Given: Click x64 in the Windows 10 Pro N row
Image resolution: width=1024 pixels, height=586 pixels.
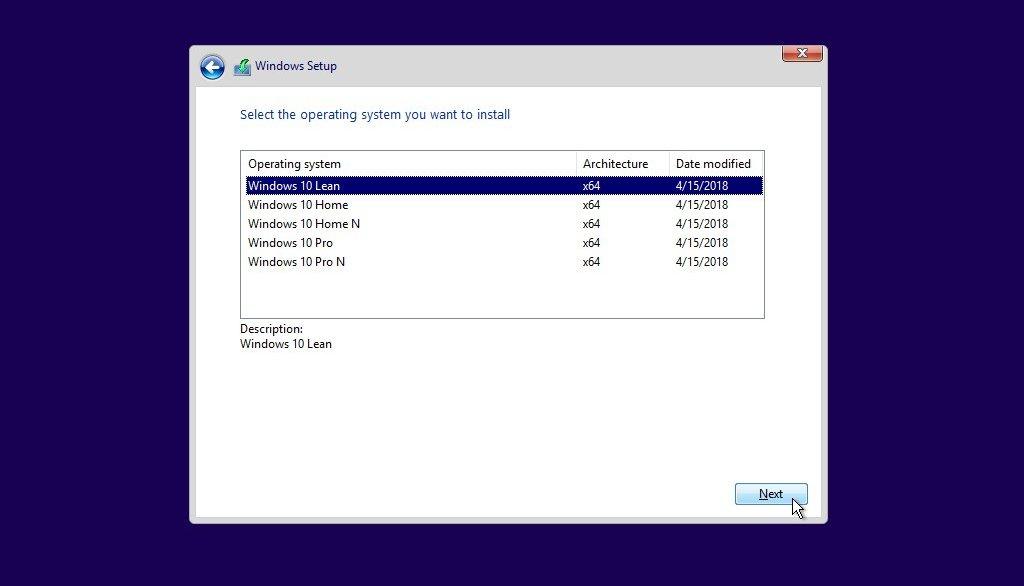Looking at the screenshot, I should point(591,261).
